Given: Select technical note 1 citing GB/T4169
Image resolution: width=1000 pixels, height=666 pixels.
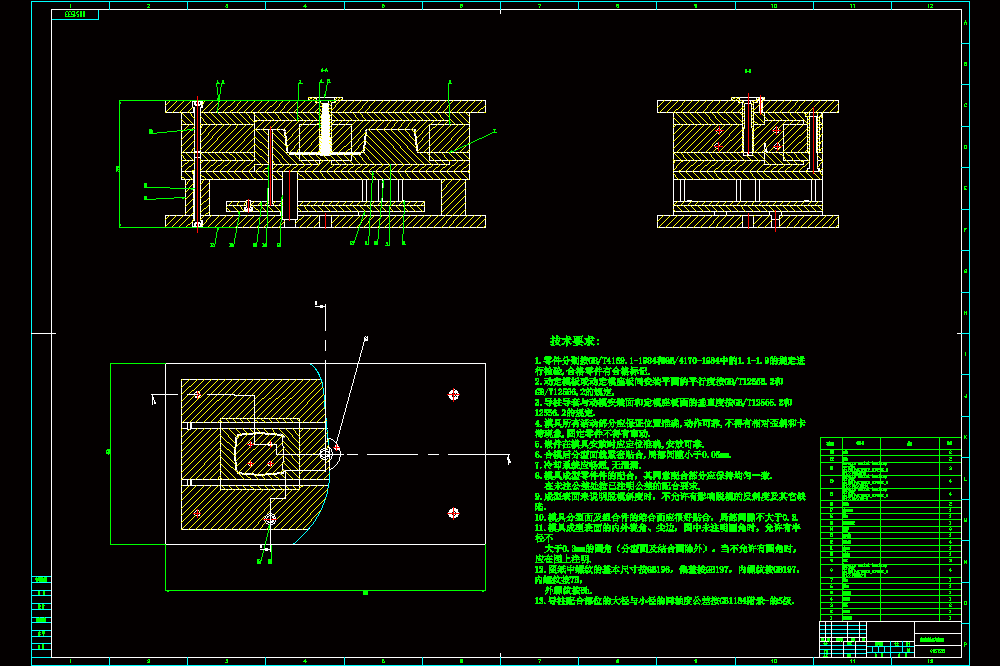Looking at the screenshot, I should click(670, 366).
